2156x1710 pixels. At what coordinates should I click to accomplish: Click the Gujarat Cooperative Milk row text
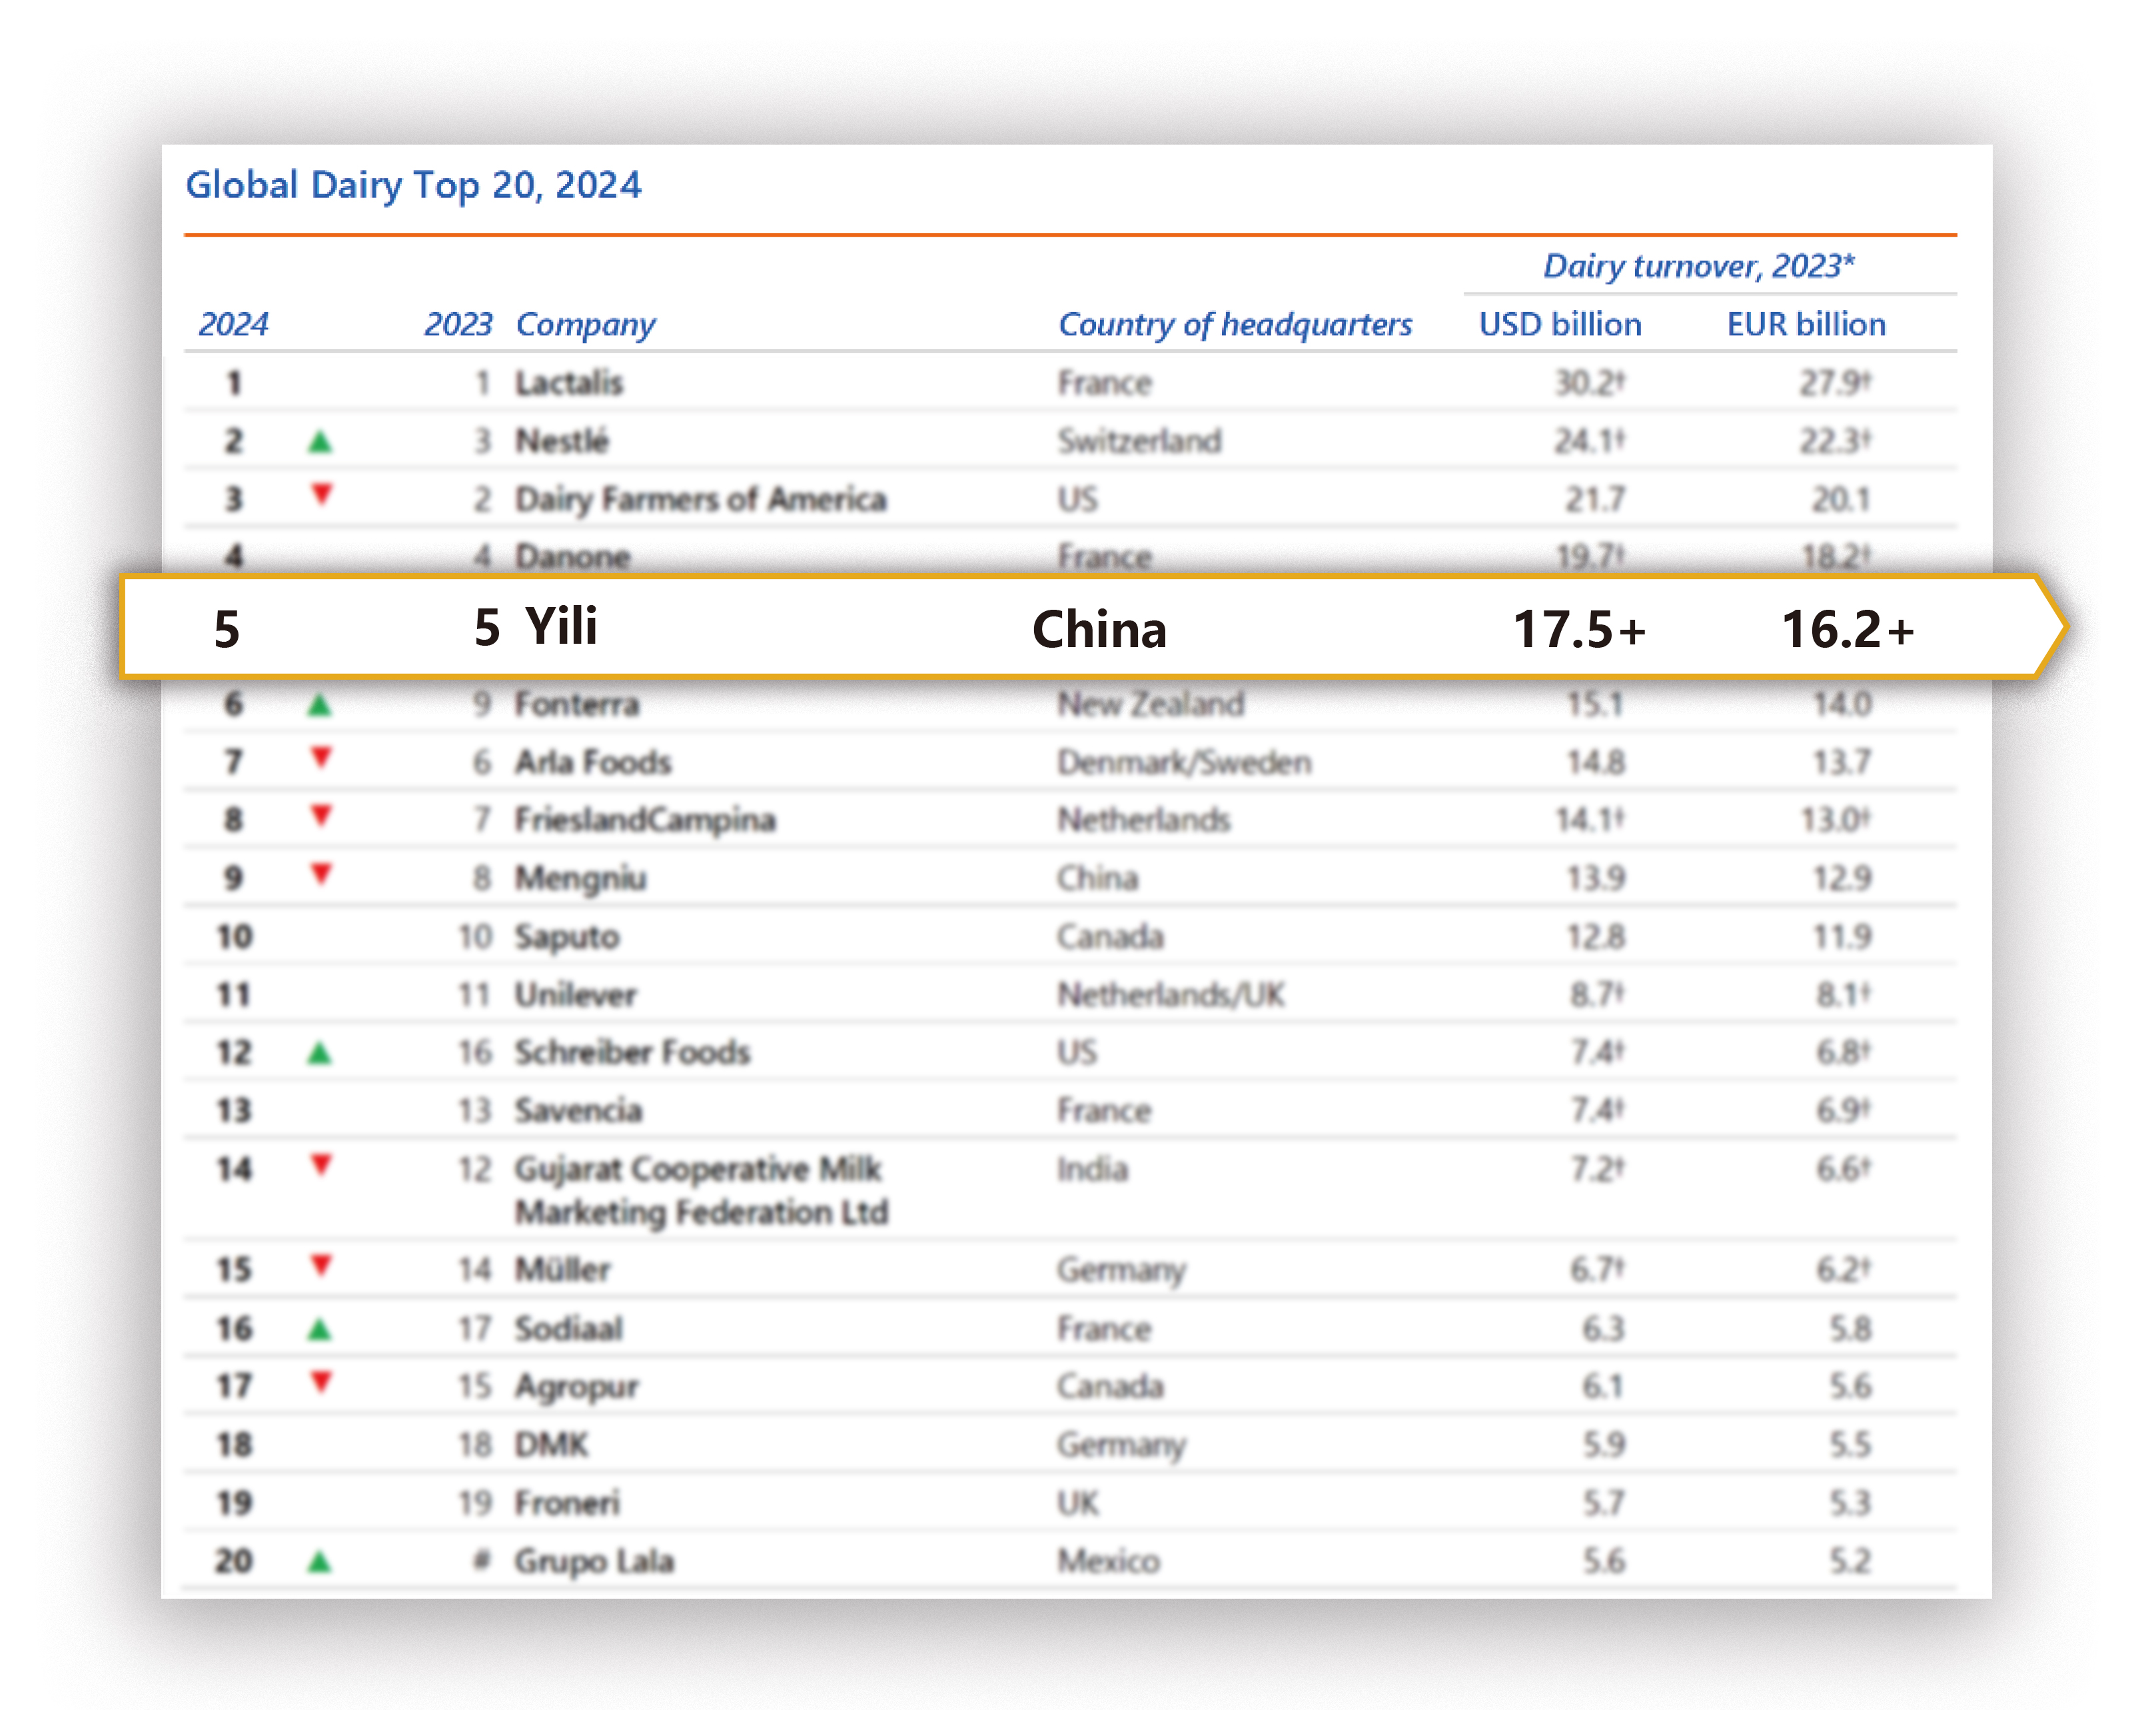point(698,1168)
